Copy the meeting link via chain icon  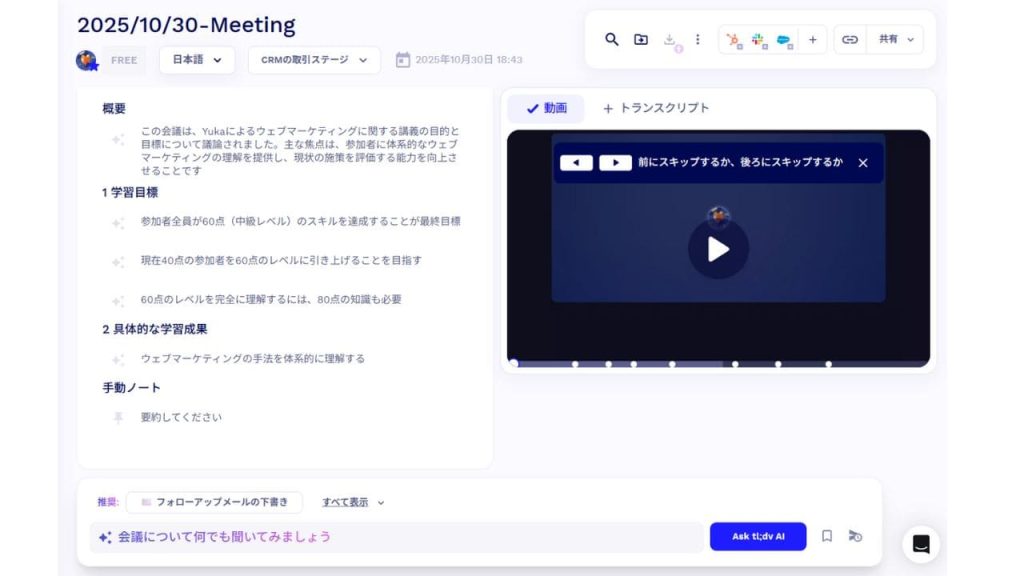(x=850, y=40)
